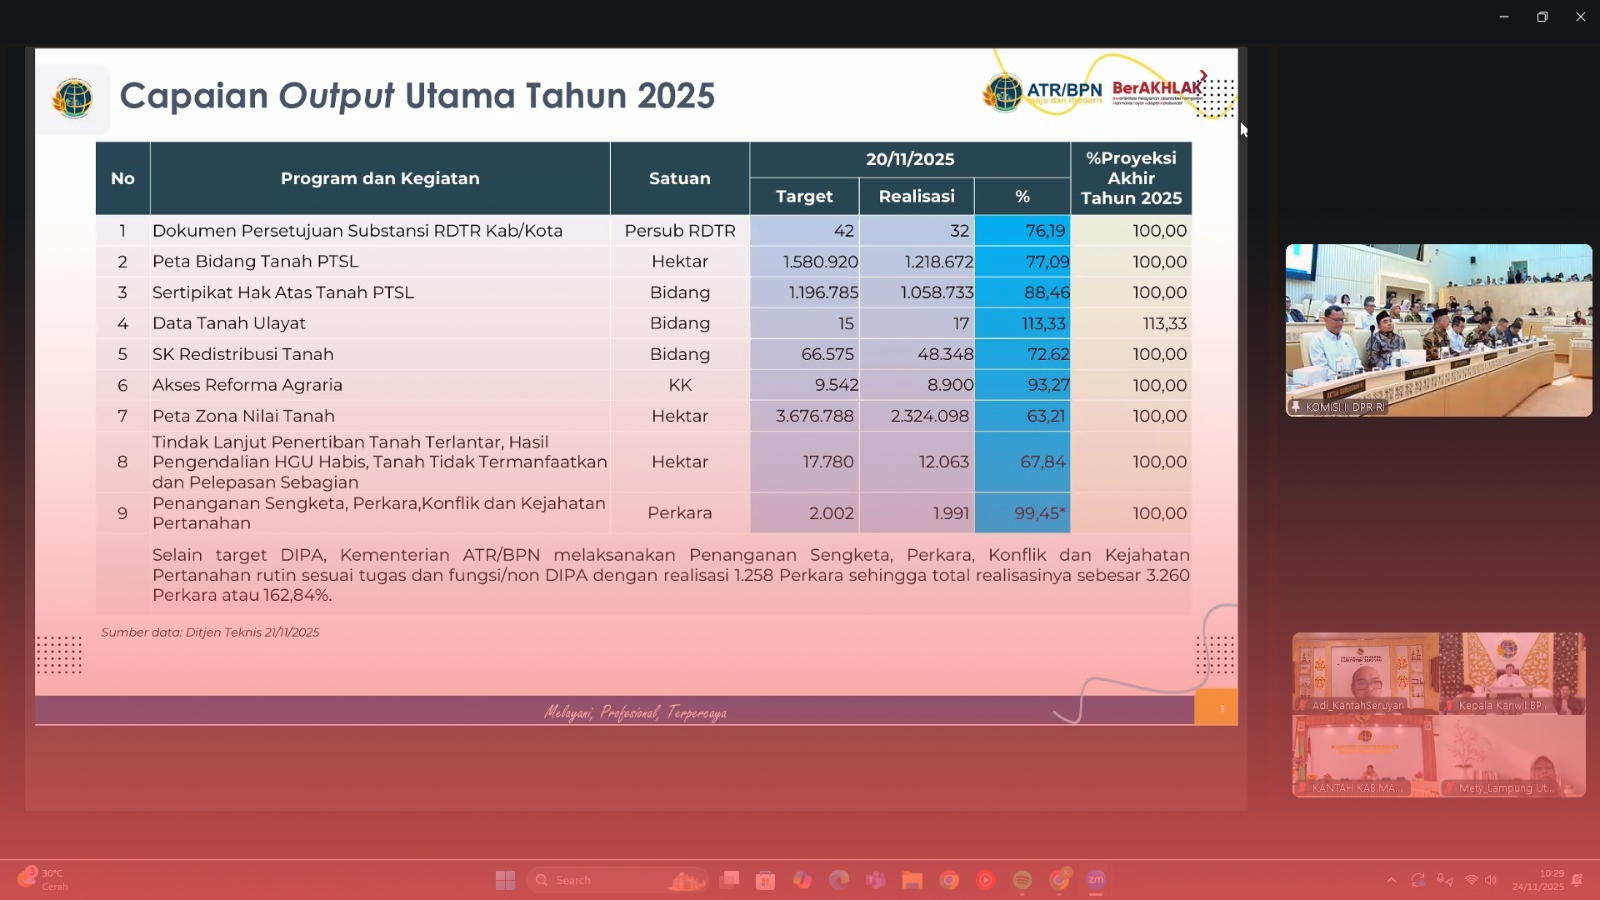Click the Zoom app taskbar icon
The width and height of the screenshot is (1600, 900).
tap(1096, 880)
